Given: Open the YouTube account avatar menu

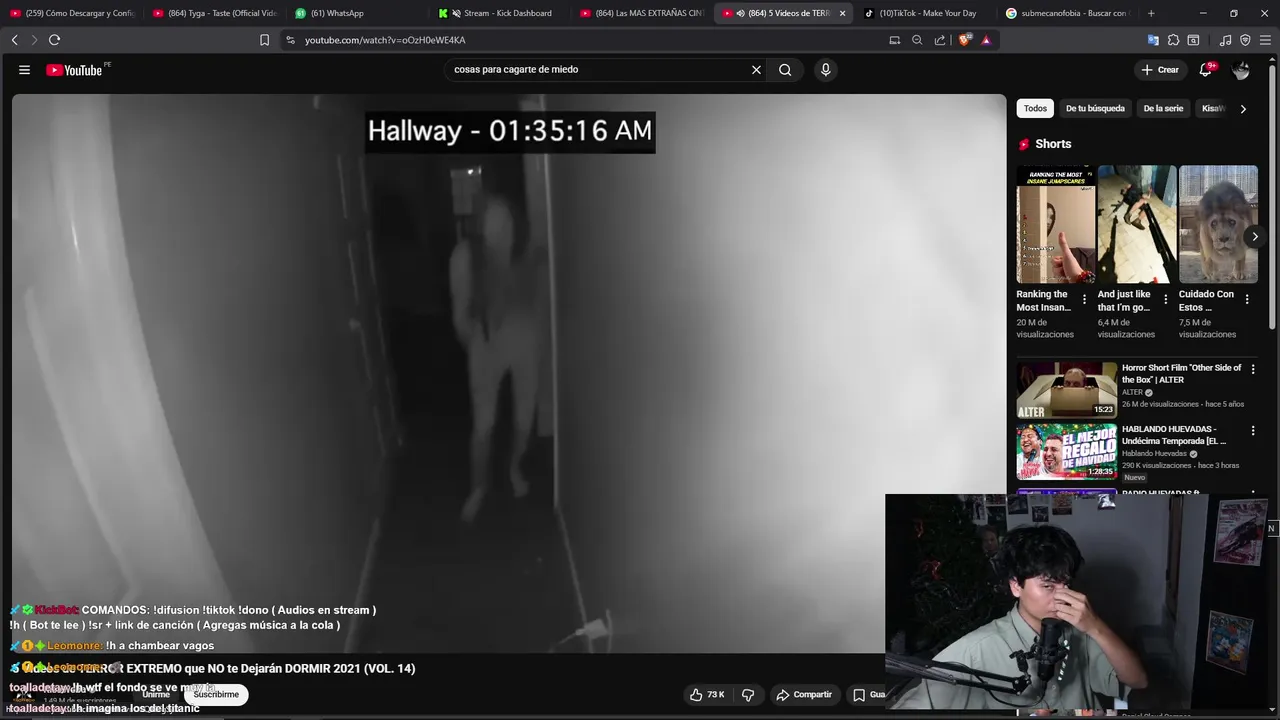Looking at the screenshot, I should tap(1241, 70).
